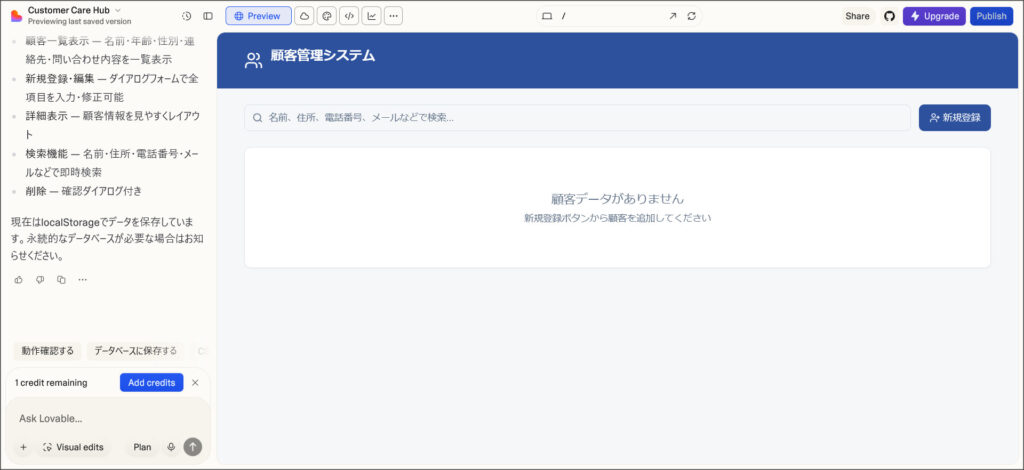The width and height of the screenshot is (1024, 470).
Task: Toggle the chat sidebar panel icon
Action: (208, 16)
